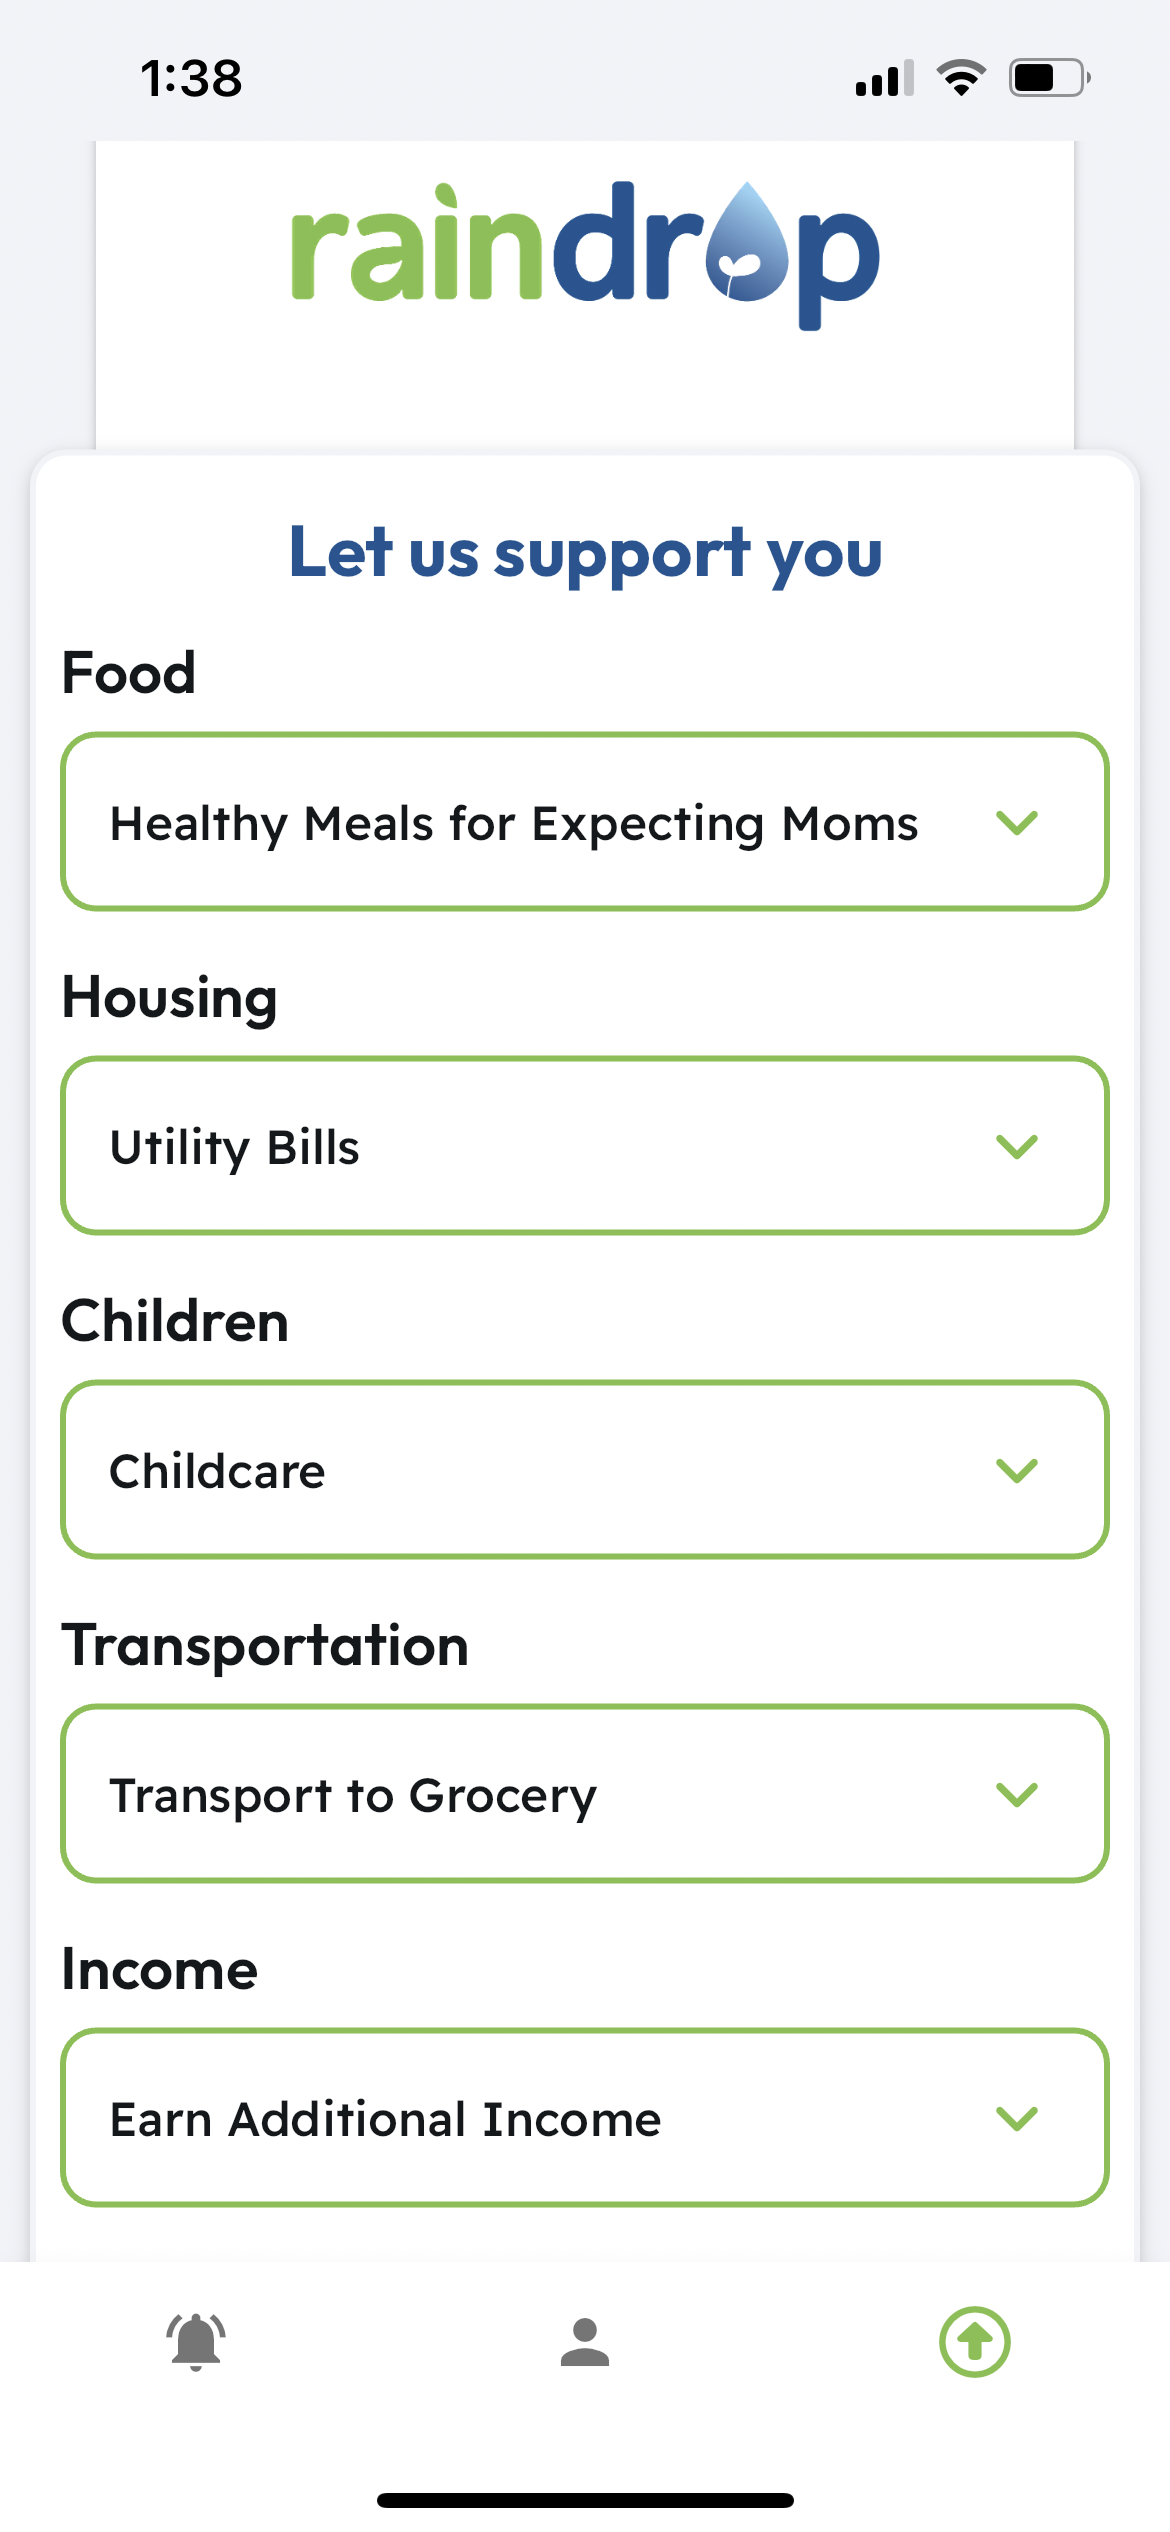Tap the green upward arrow circle icon
The image size is (1170, 2532).
coord(975,2342)
